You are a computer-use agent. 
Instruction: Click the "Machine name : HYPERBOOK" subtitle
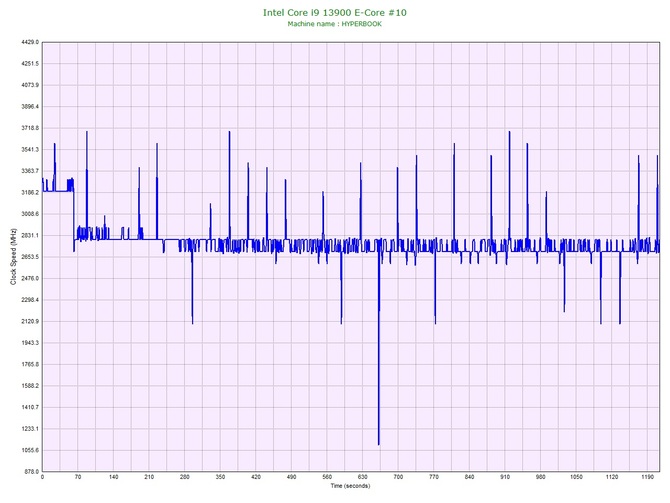[335, 24]
